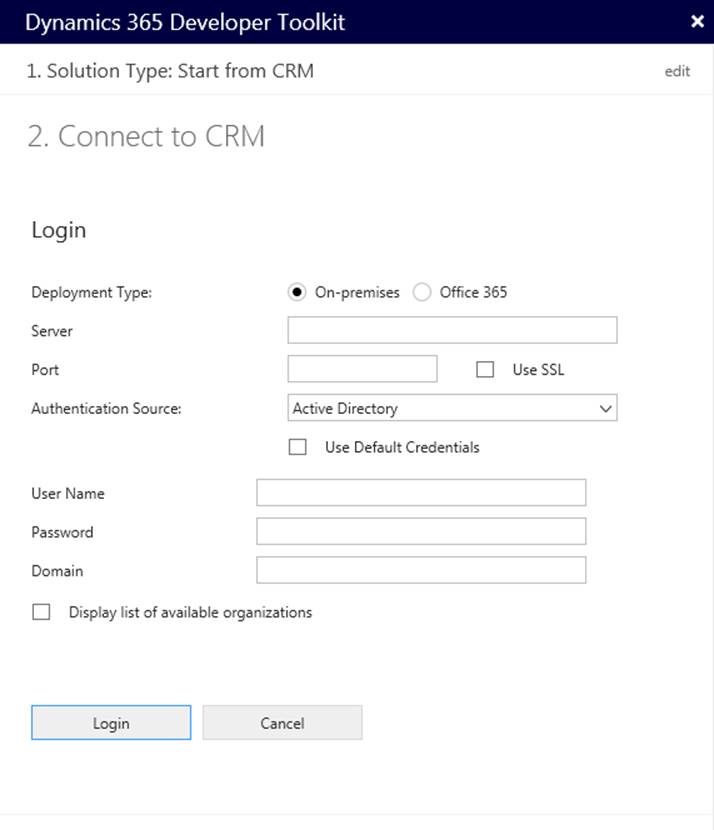Click the Login button
Screen dimensions: 714x830
tap(111, 723)
